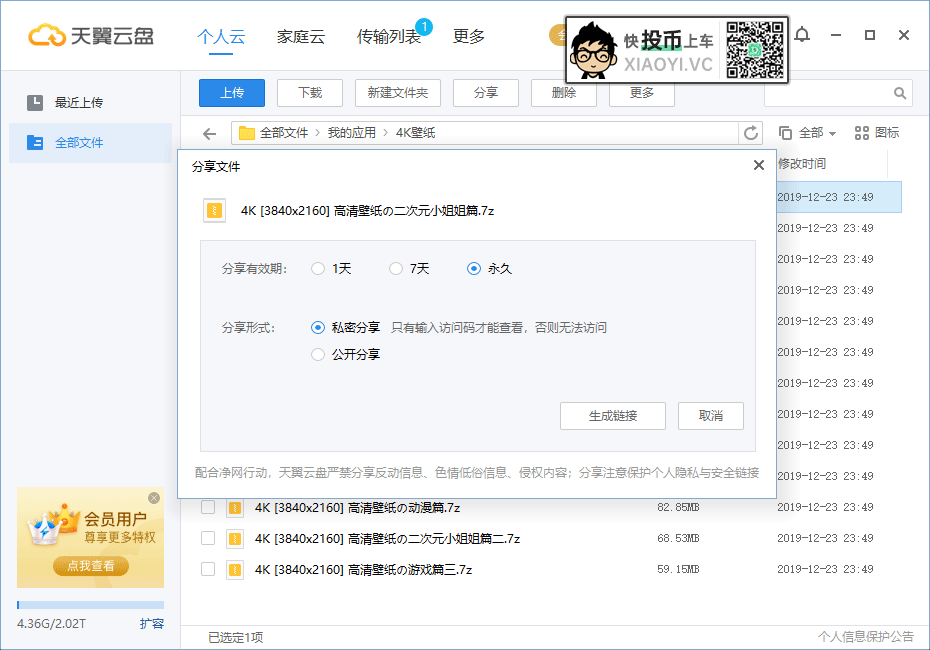Click the 扩容 storage upgrade link
This screenshot has height=650, width=930.
151,622
